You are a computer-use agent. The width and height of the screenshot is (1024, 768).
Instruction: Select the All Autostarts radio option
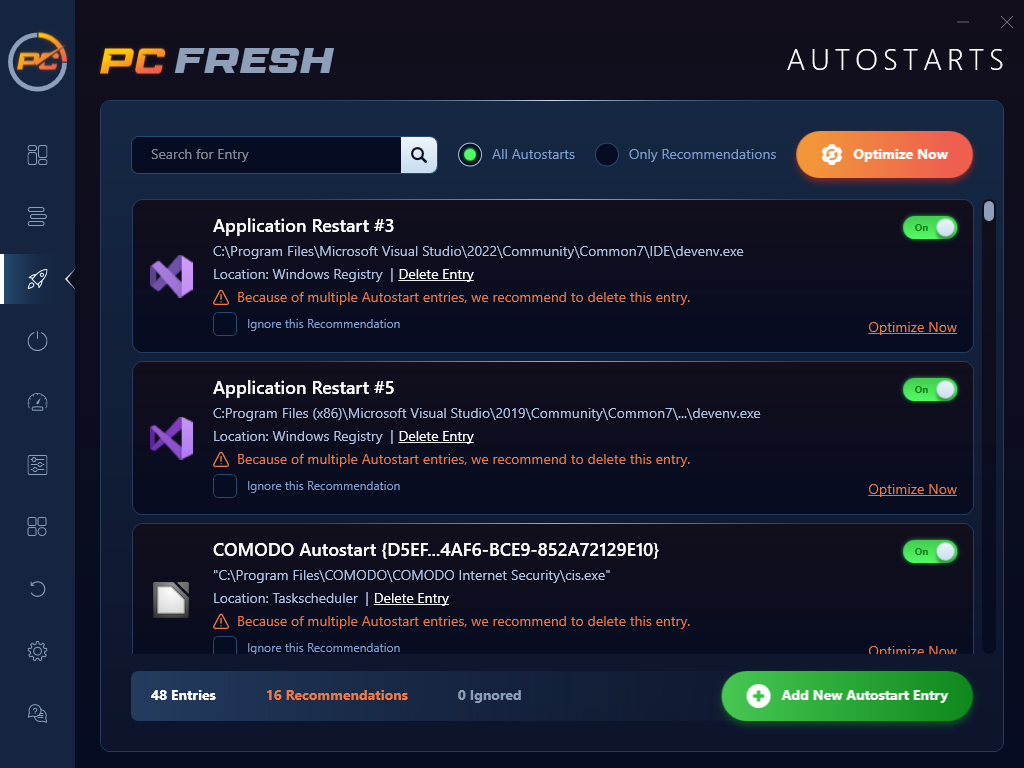tap(470, 155)
